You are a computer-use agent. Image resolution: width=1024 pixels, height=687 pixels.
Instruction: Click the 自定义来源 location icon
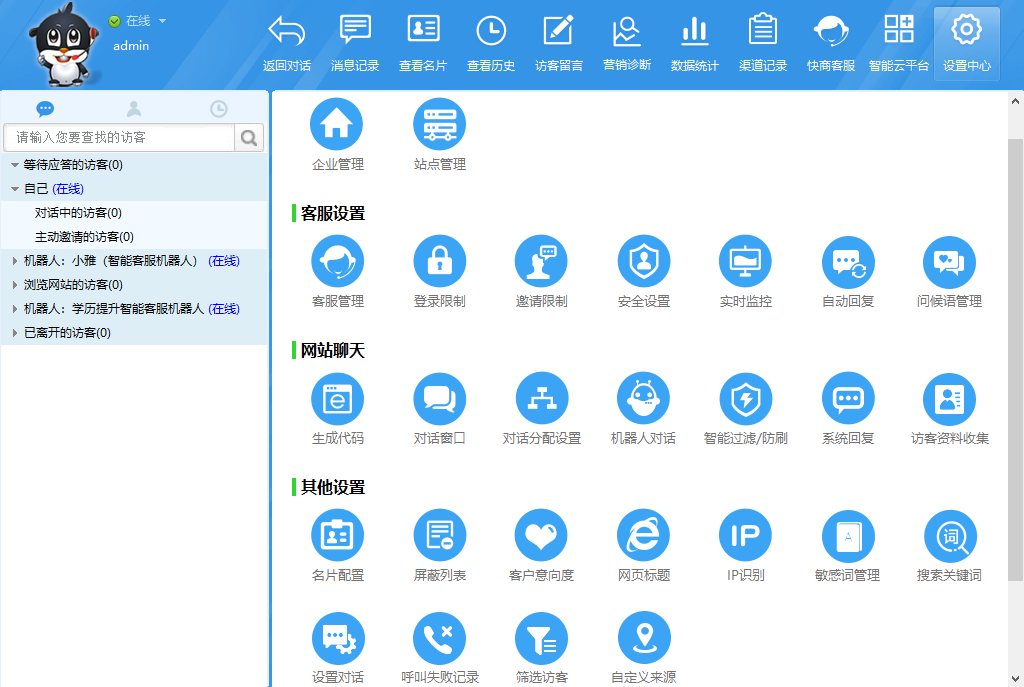[643, 638]
